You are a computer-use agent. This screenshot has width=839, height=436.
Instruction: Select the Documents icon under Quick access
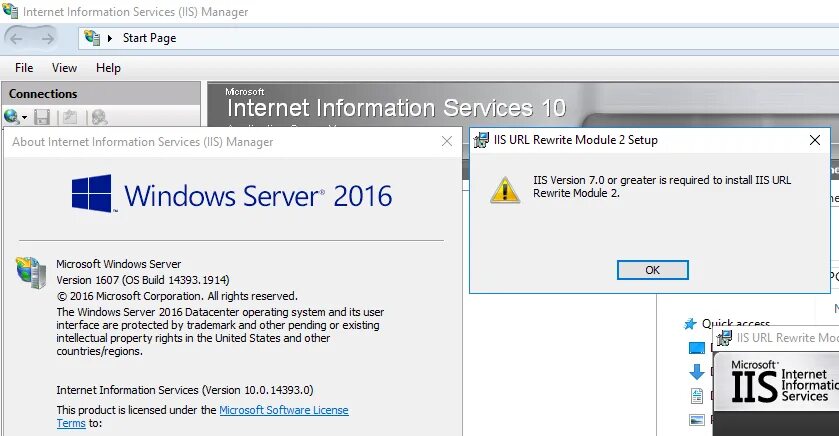coord(697,396)
